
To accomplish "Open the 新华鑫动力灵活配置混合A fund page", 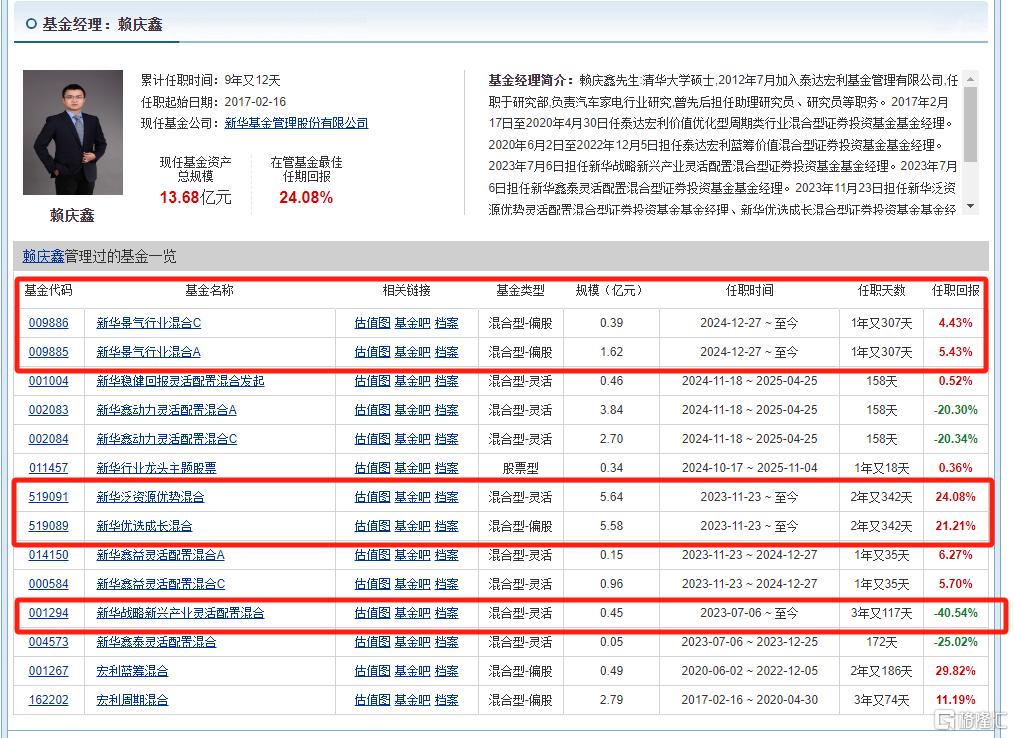I will click(167, 410).
